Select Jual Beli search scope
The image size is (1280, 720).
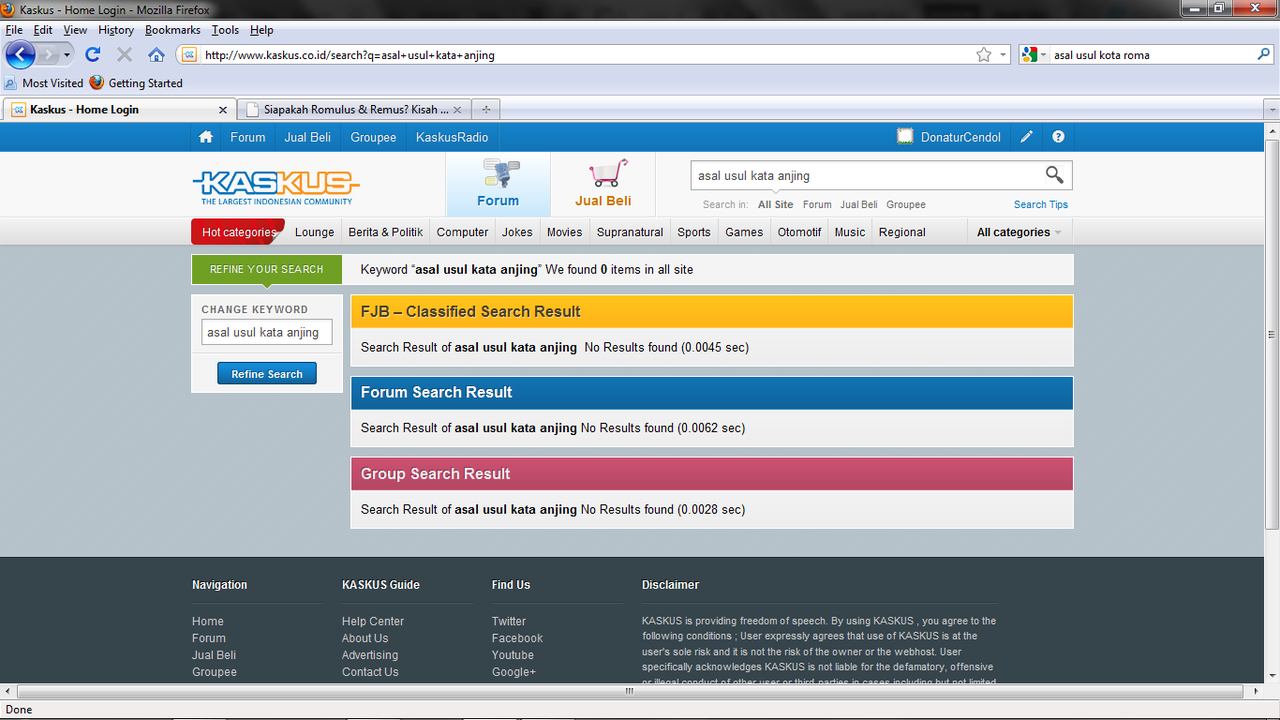[859, 204]
